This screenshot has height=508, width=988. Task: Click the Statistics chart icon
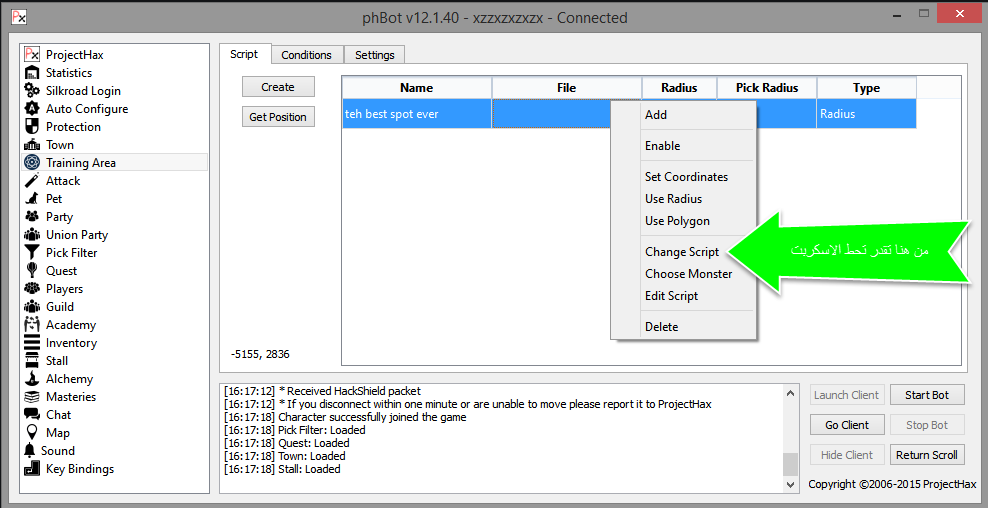pyautogui.click(x=32, y=73)
